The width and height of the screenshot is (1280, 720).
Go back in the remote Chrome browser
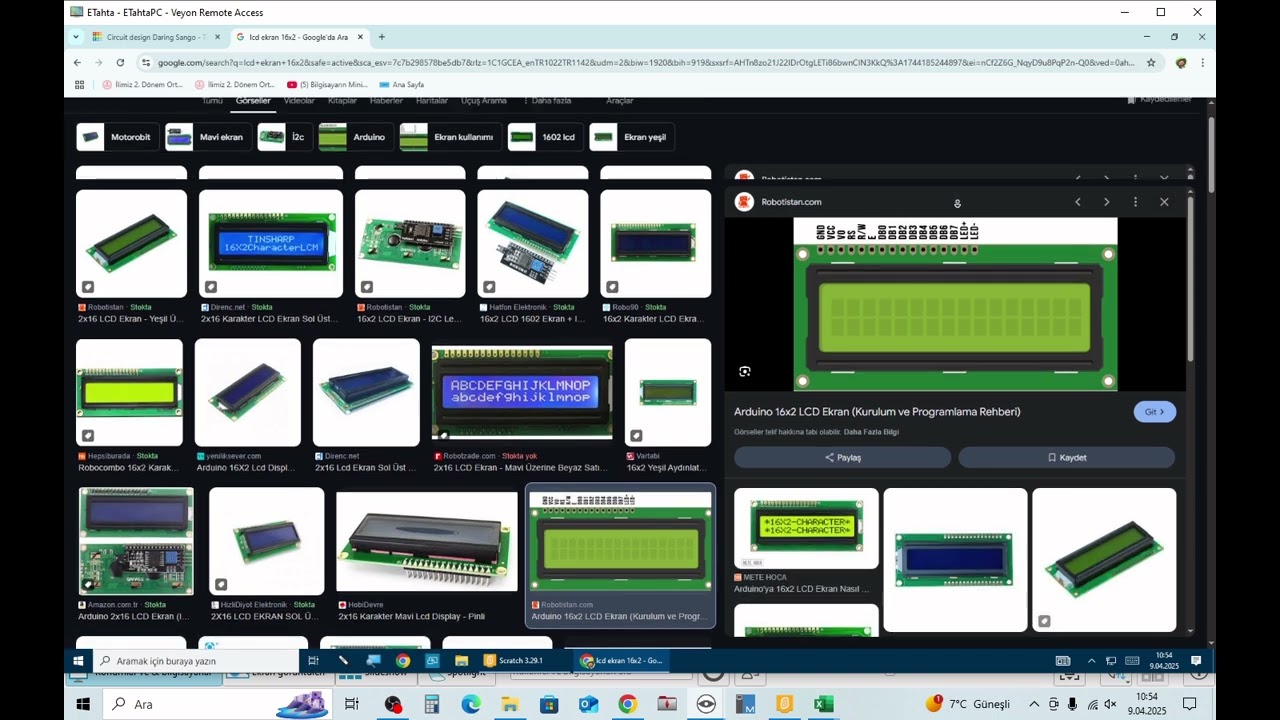(x=77, y=62)
